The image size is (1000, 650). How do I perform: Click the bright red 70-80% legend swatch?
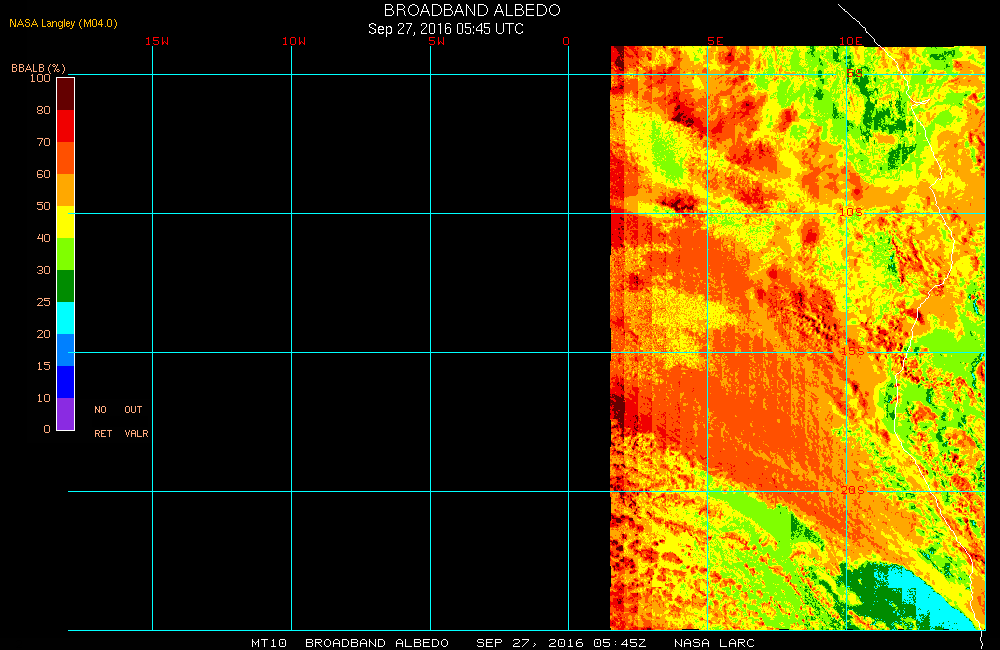click(66, 126)
